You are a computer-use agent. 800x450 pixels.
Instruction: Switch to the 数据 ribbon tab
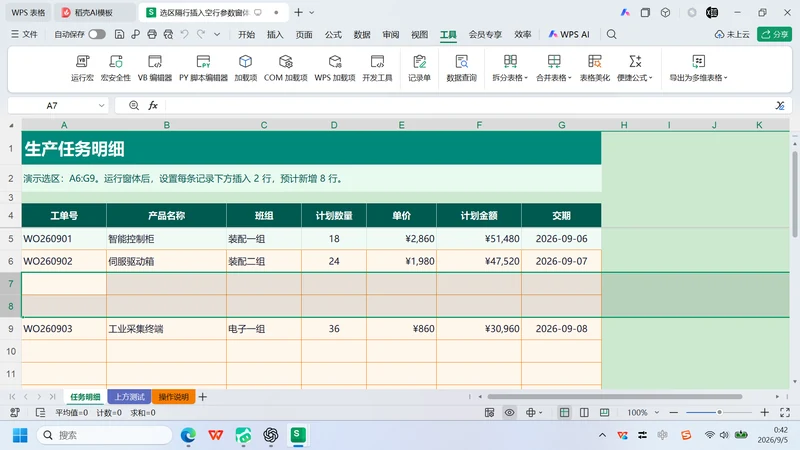pyautogui.click(x=362, y=34)
